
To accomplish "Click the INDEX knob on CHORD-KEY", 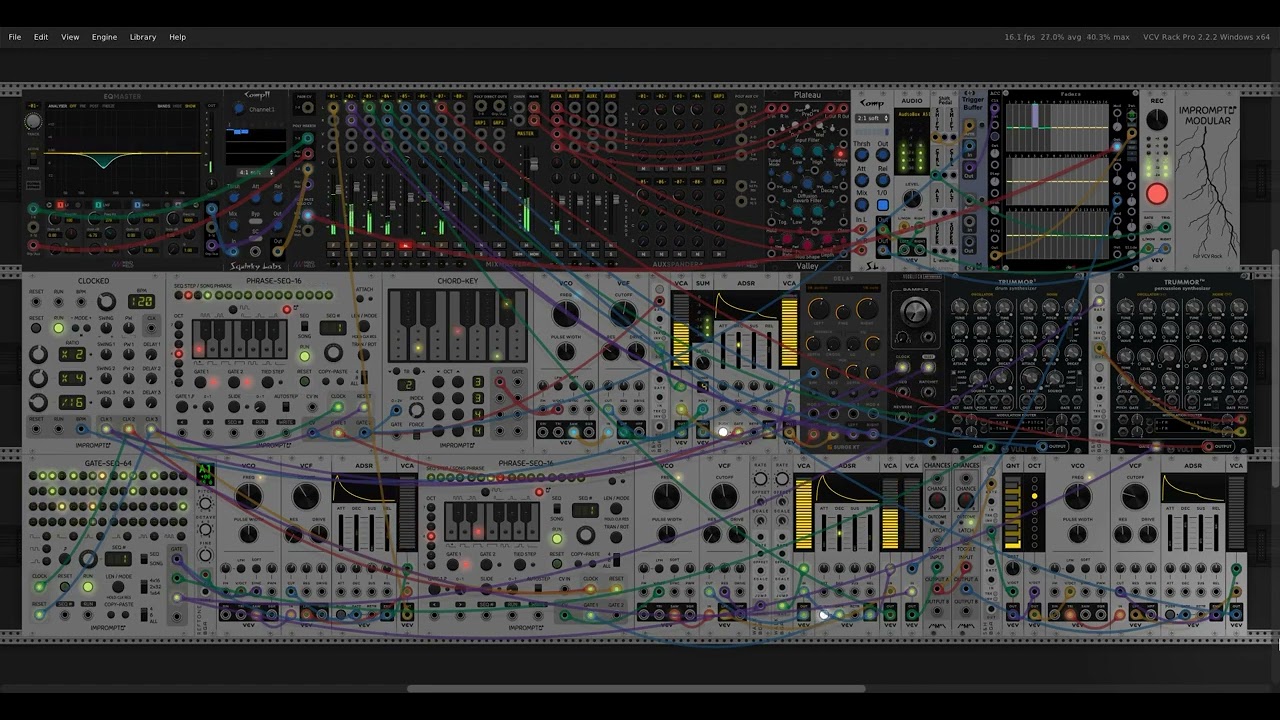I will click(x=416, y=410).
